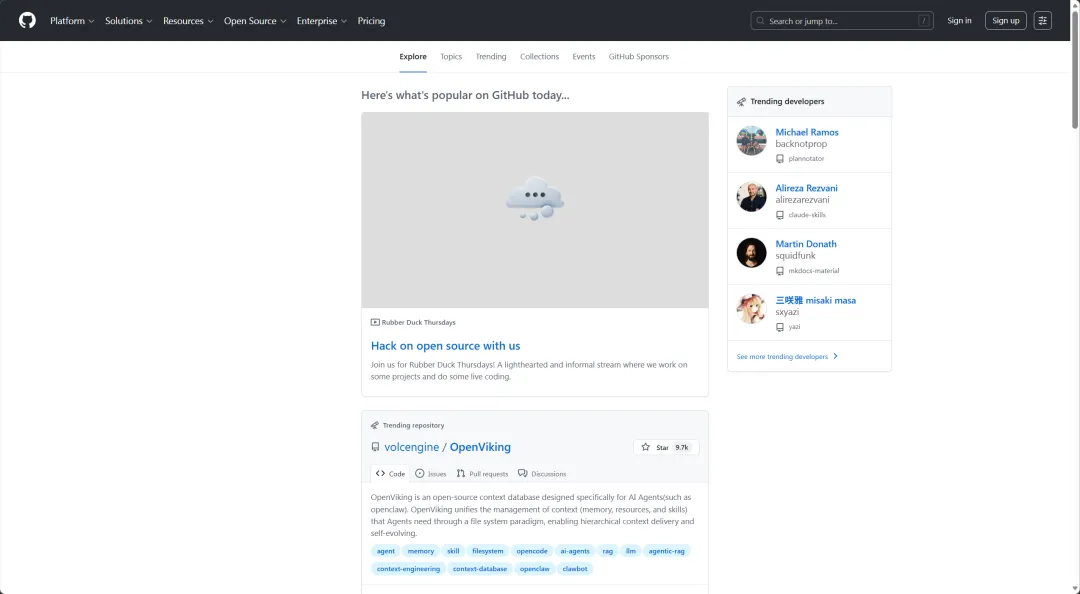The width and height of the screenshot is (1080, 594).
Task: Click the filesystem topic tag
Action: point(488,551)
